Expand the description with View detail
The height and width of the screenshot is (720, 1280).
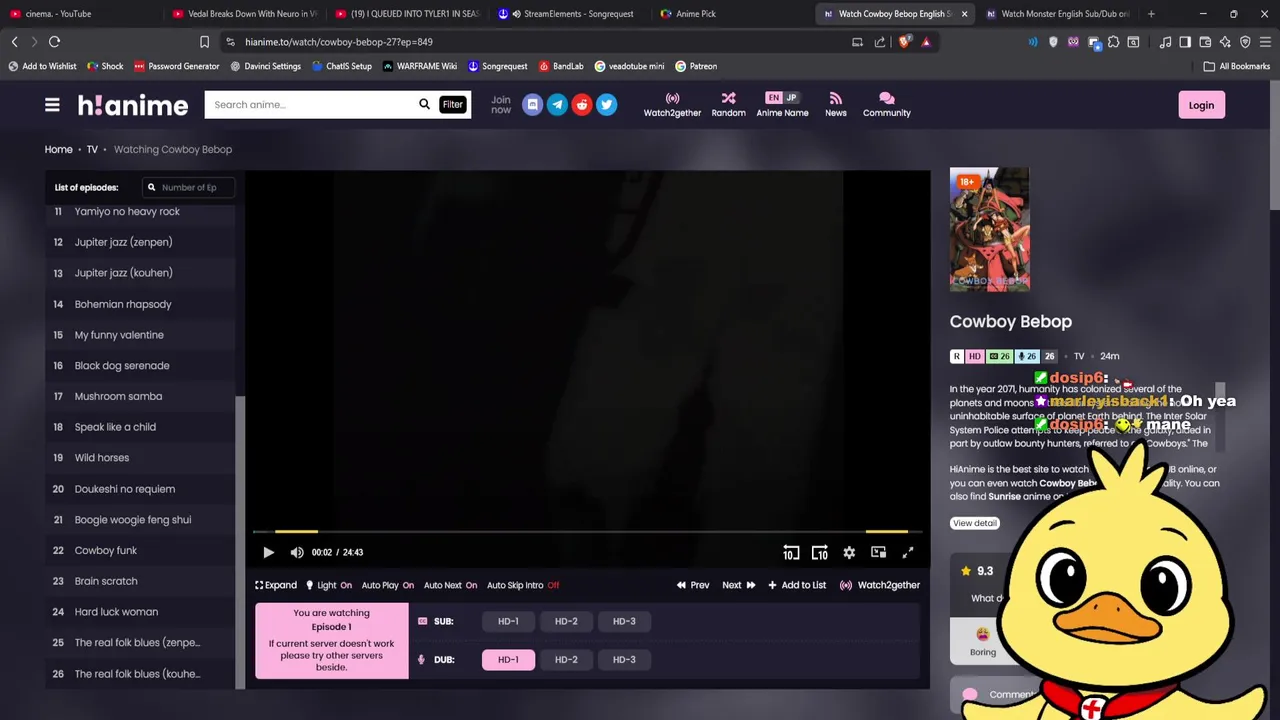pyautogui.click(x=975, y=523)
